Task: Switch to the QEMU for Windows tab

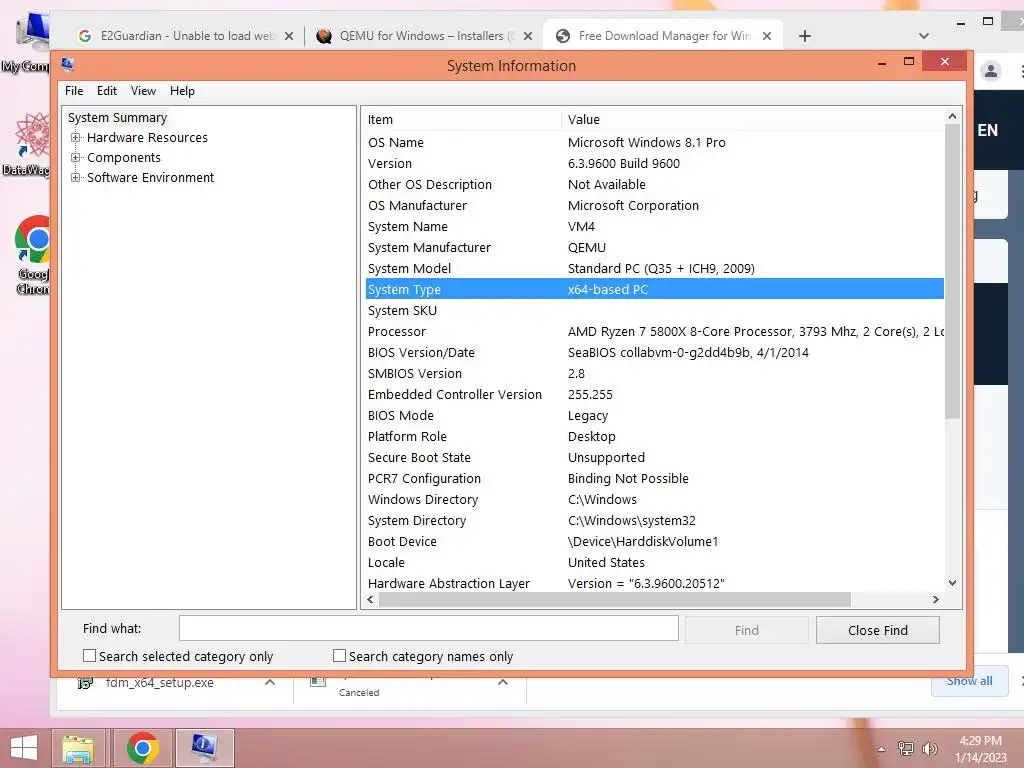Action: click(x=424, y=36)
